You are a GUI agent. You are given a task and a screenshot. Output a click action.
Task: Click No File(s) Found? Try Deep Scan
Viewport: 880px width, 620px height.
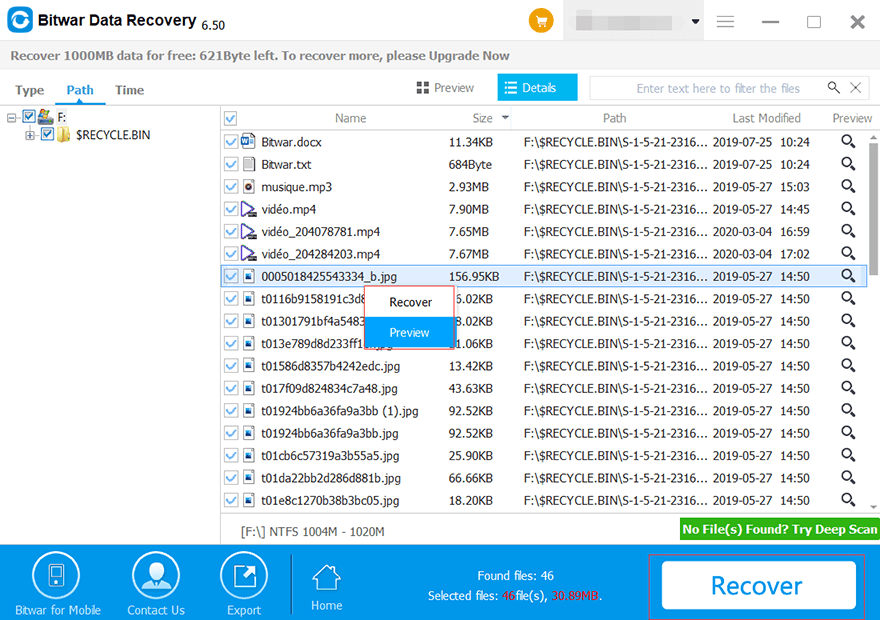click(780, 529)
